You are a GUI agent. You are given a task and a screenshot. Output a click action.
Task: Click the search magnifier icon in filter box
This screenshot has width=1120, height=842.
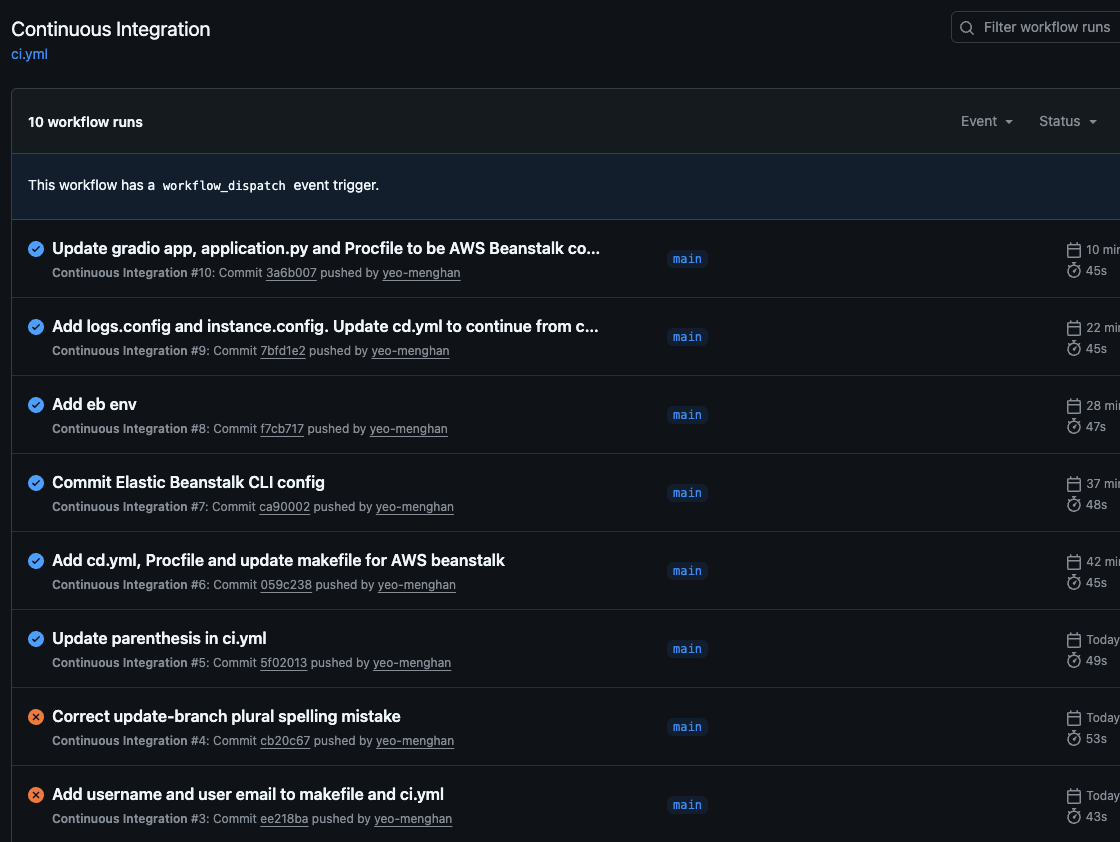967,28
